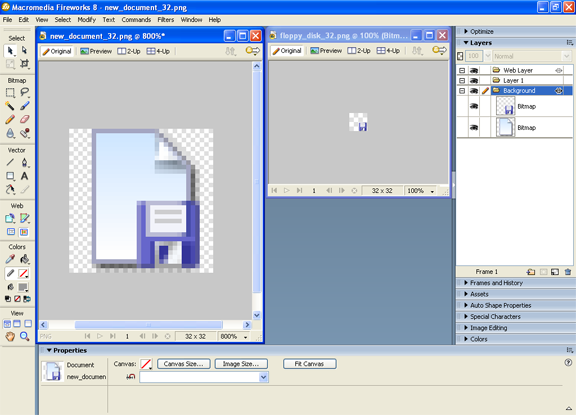The width and height of the screenshot is (576, 415).
Task: Hide the Background layer via eye icon
Action: (474, 91)
